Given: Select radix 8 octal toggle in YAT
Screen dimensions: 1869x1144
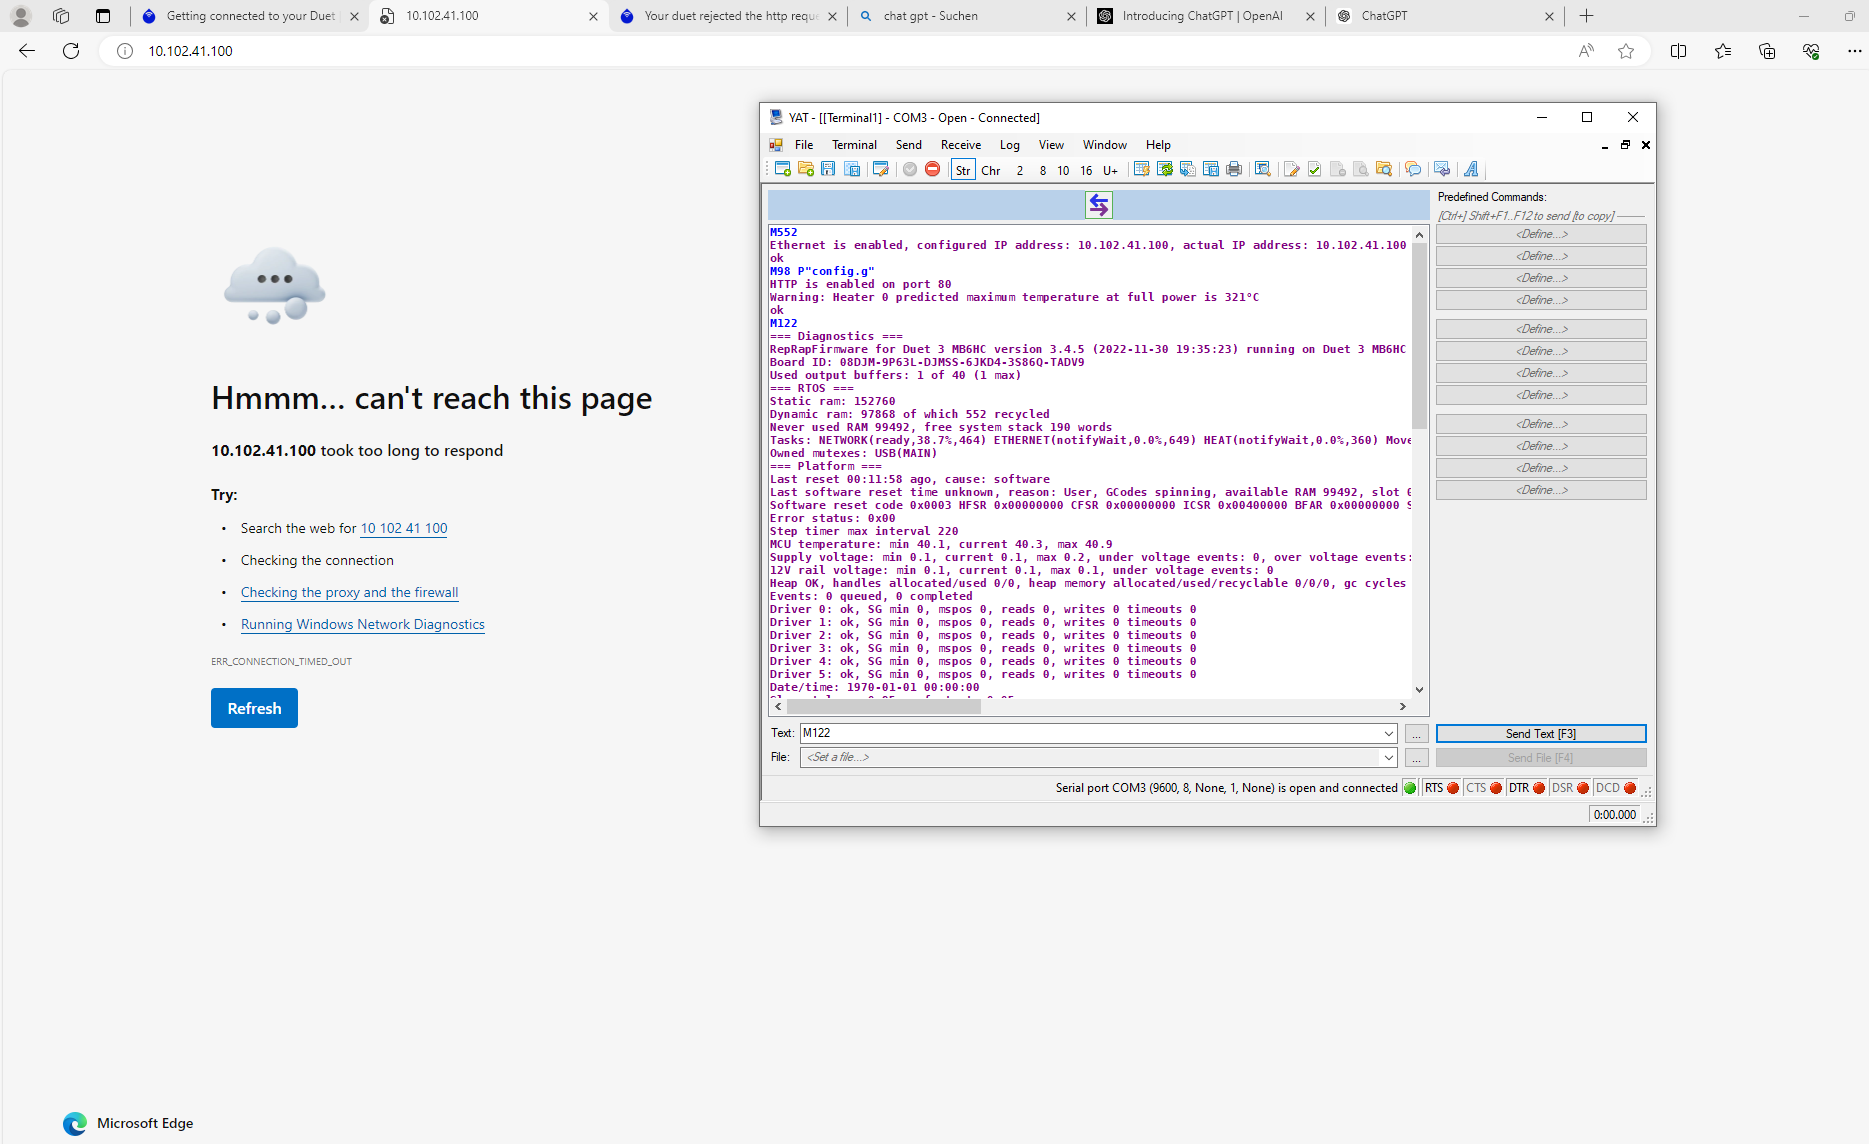Looking at the screenshot, I should pyautogui.click(x=1043, y=170).
